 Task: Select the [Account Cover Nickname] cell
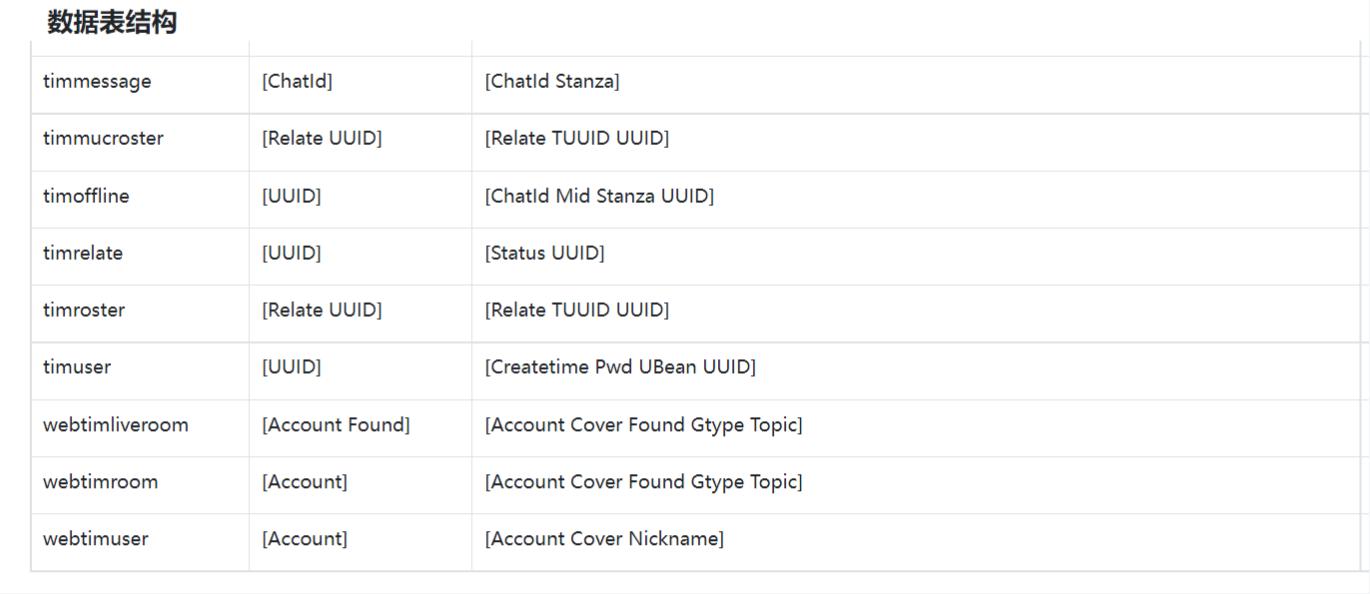point(604,539)
